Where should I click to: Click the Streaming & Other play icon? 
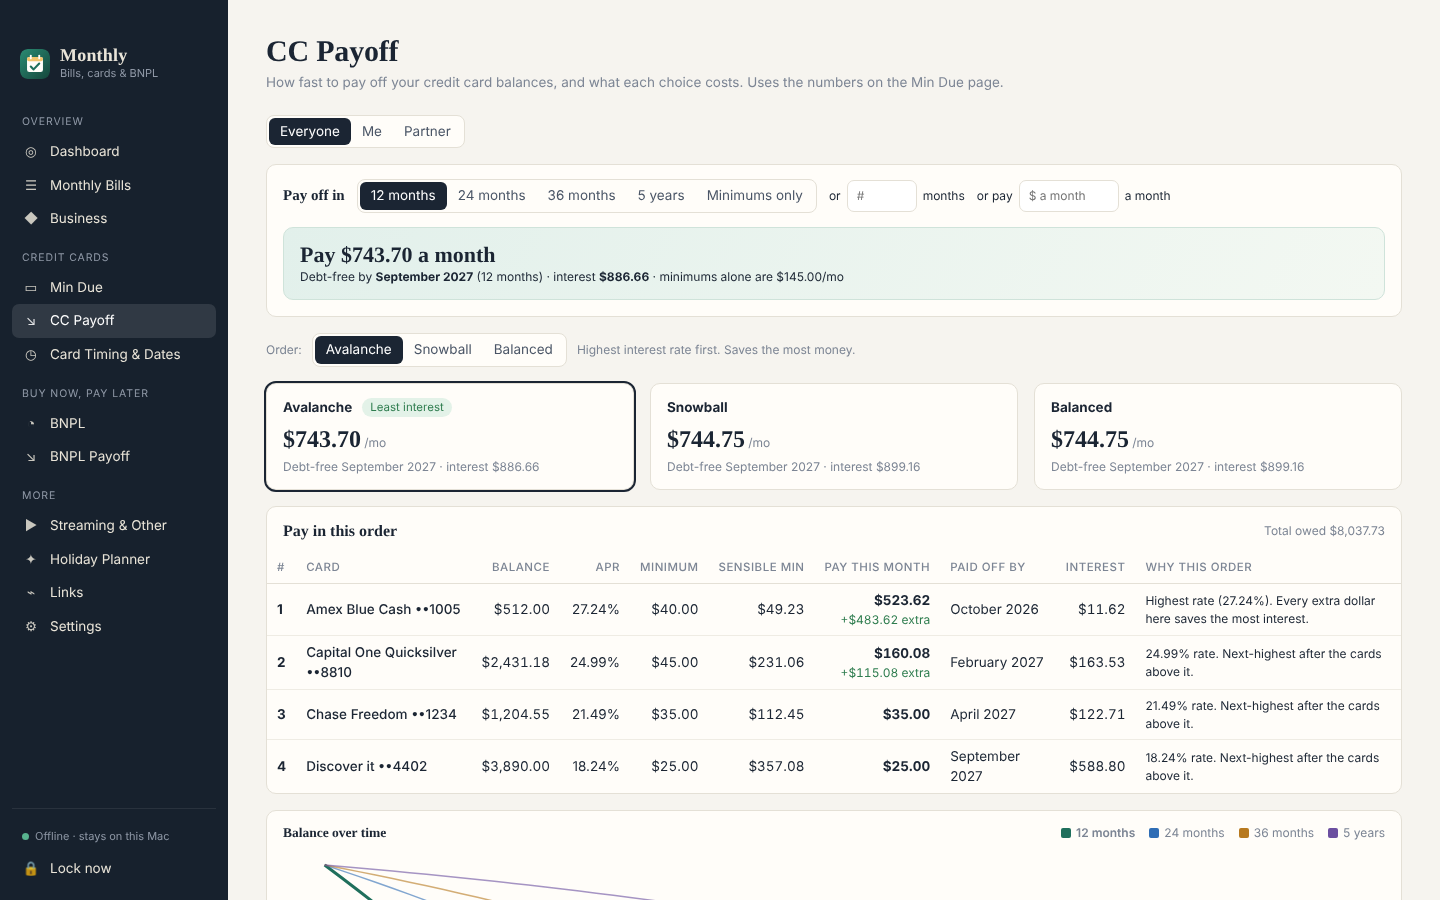[31, 525]
